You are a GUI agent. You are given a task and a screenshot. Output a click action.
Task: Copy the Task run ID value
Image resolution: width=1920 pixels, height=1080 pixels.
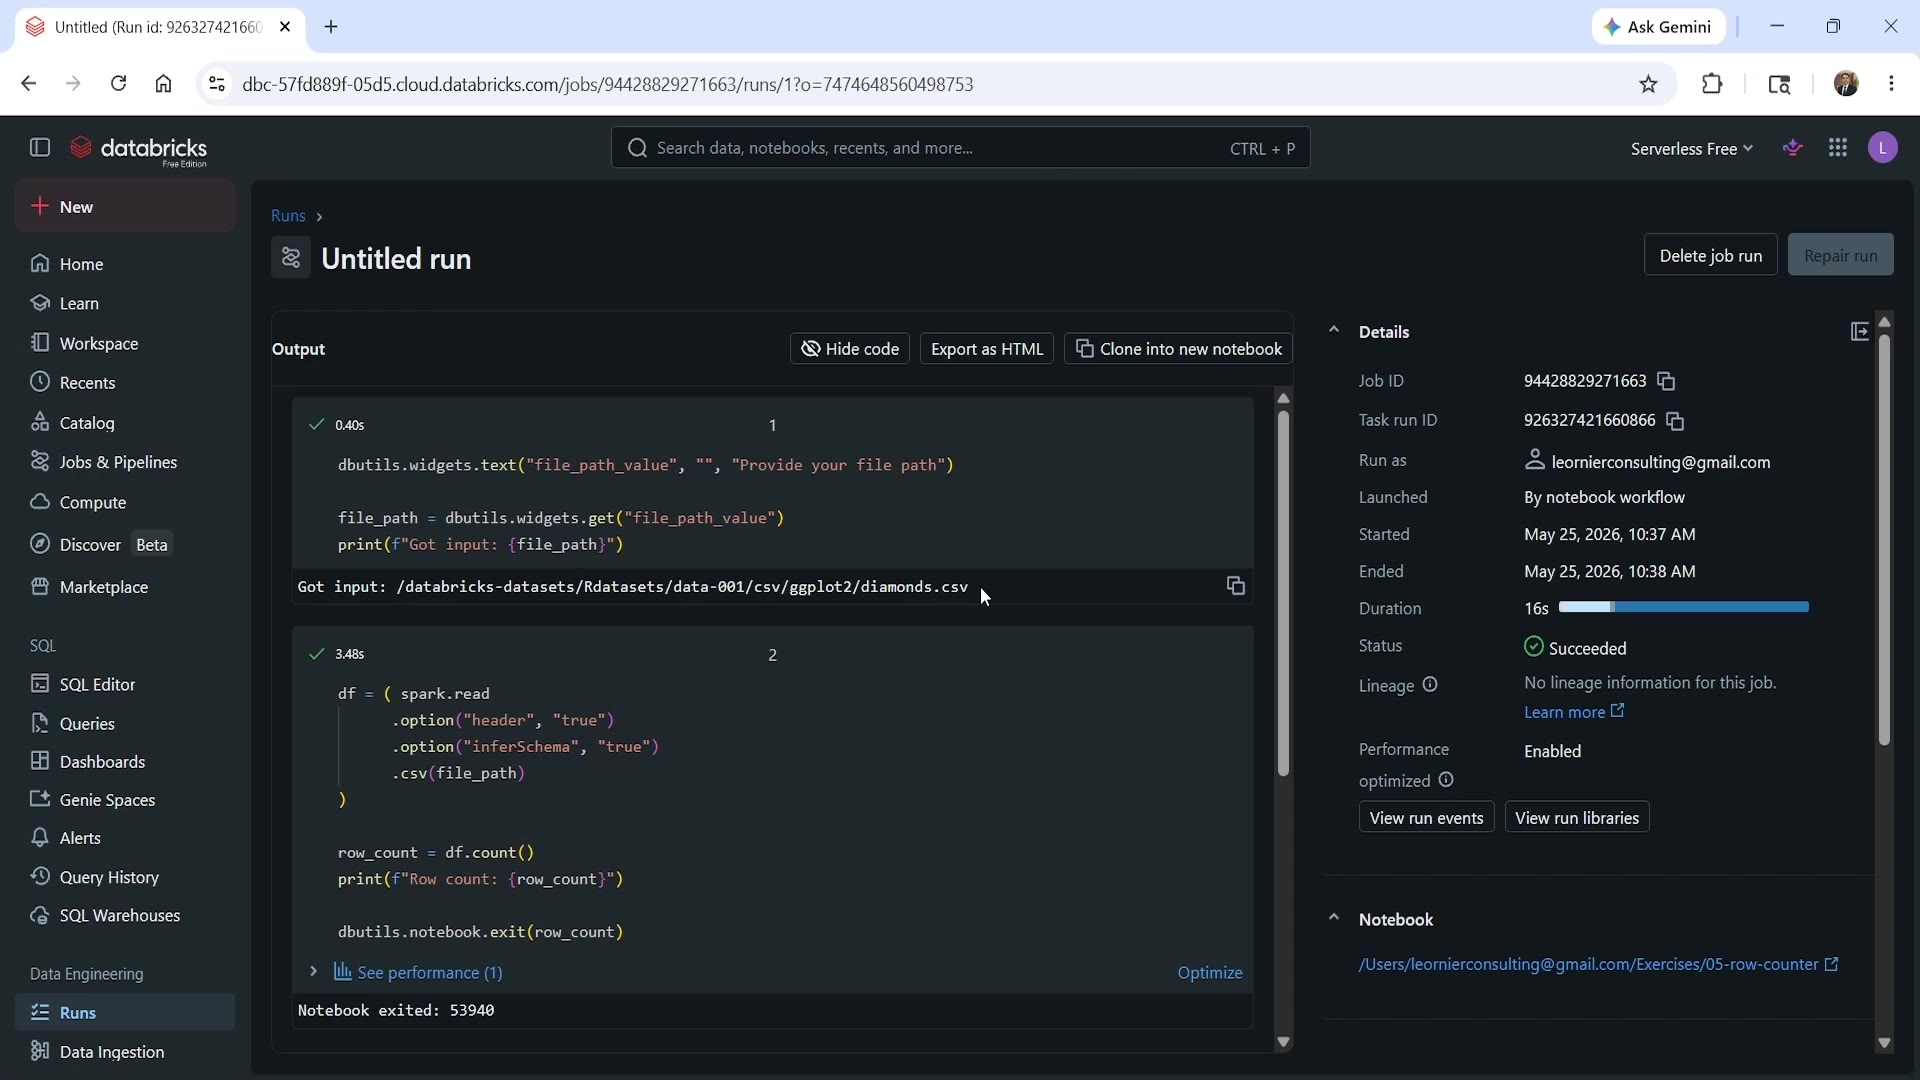pyautogui.click(x=1675, y=421)
